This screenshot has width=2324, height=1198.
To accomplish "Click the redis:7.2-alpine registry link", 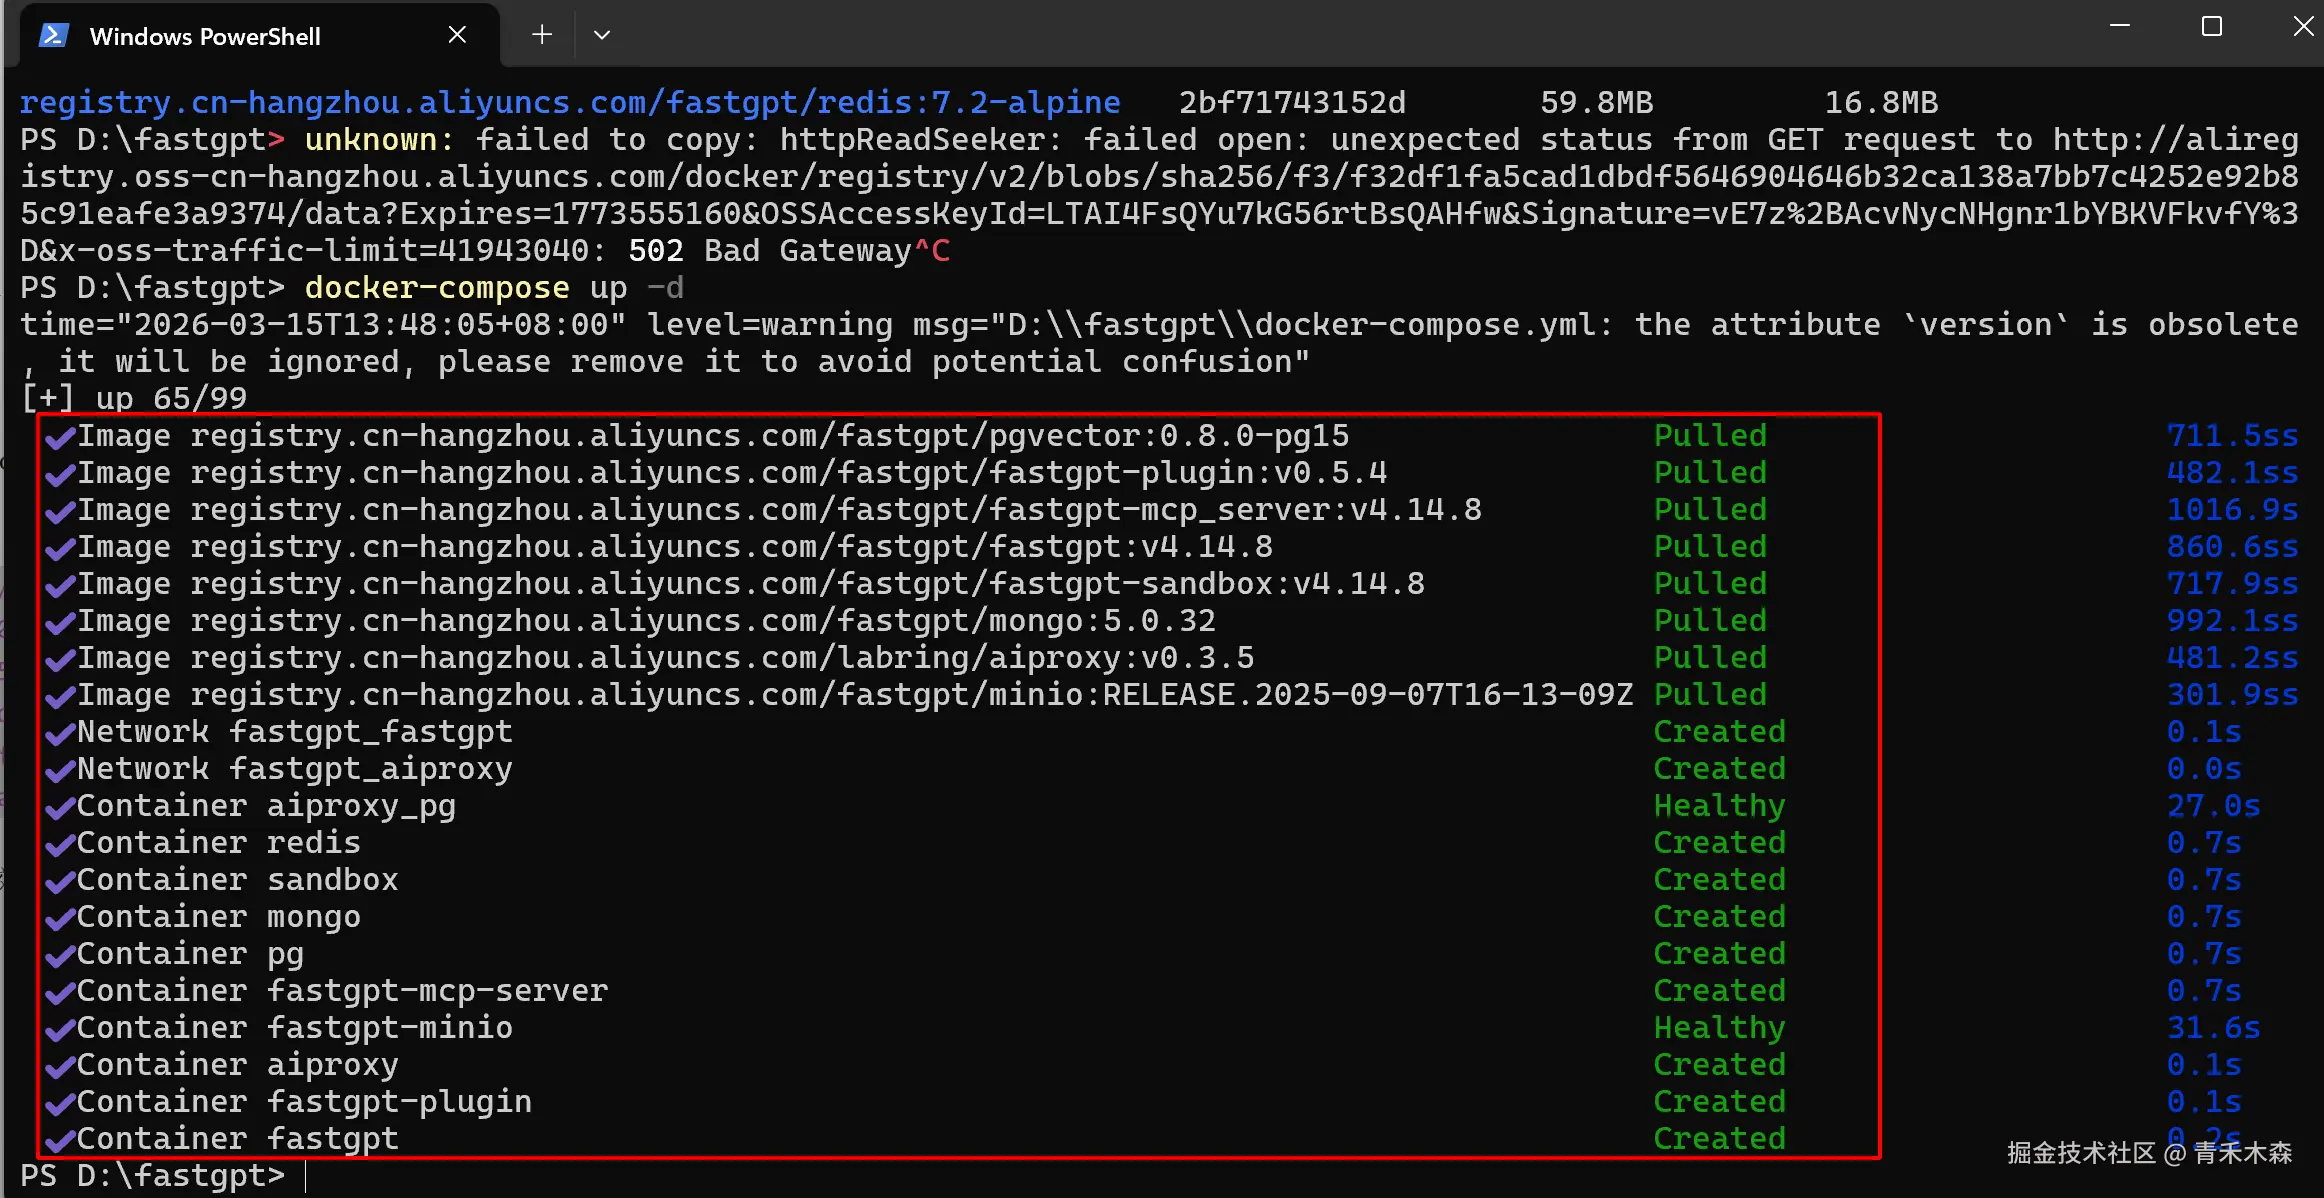I will pos(570,103).
